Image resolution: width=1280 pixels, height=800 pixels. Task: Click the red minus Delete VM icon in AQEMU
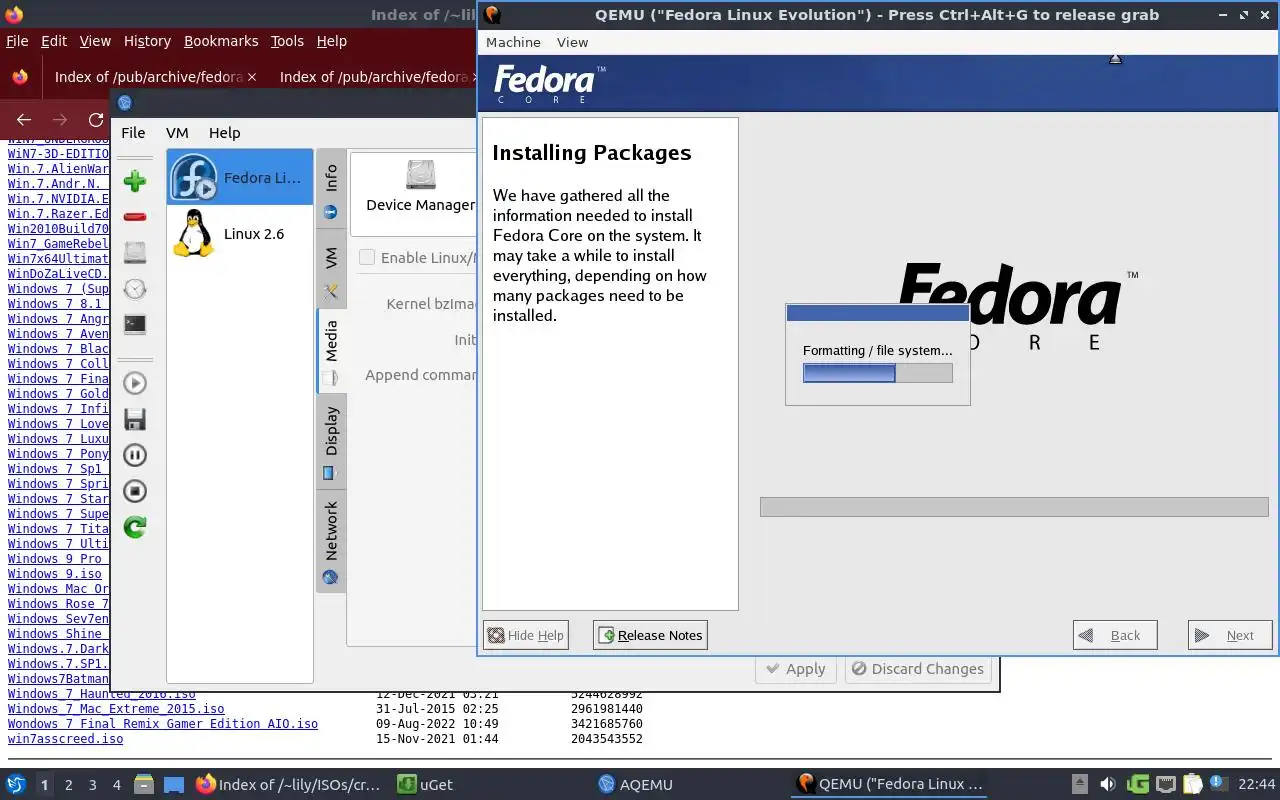pos(135,217)
